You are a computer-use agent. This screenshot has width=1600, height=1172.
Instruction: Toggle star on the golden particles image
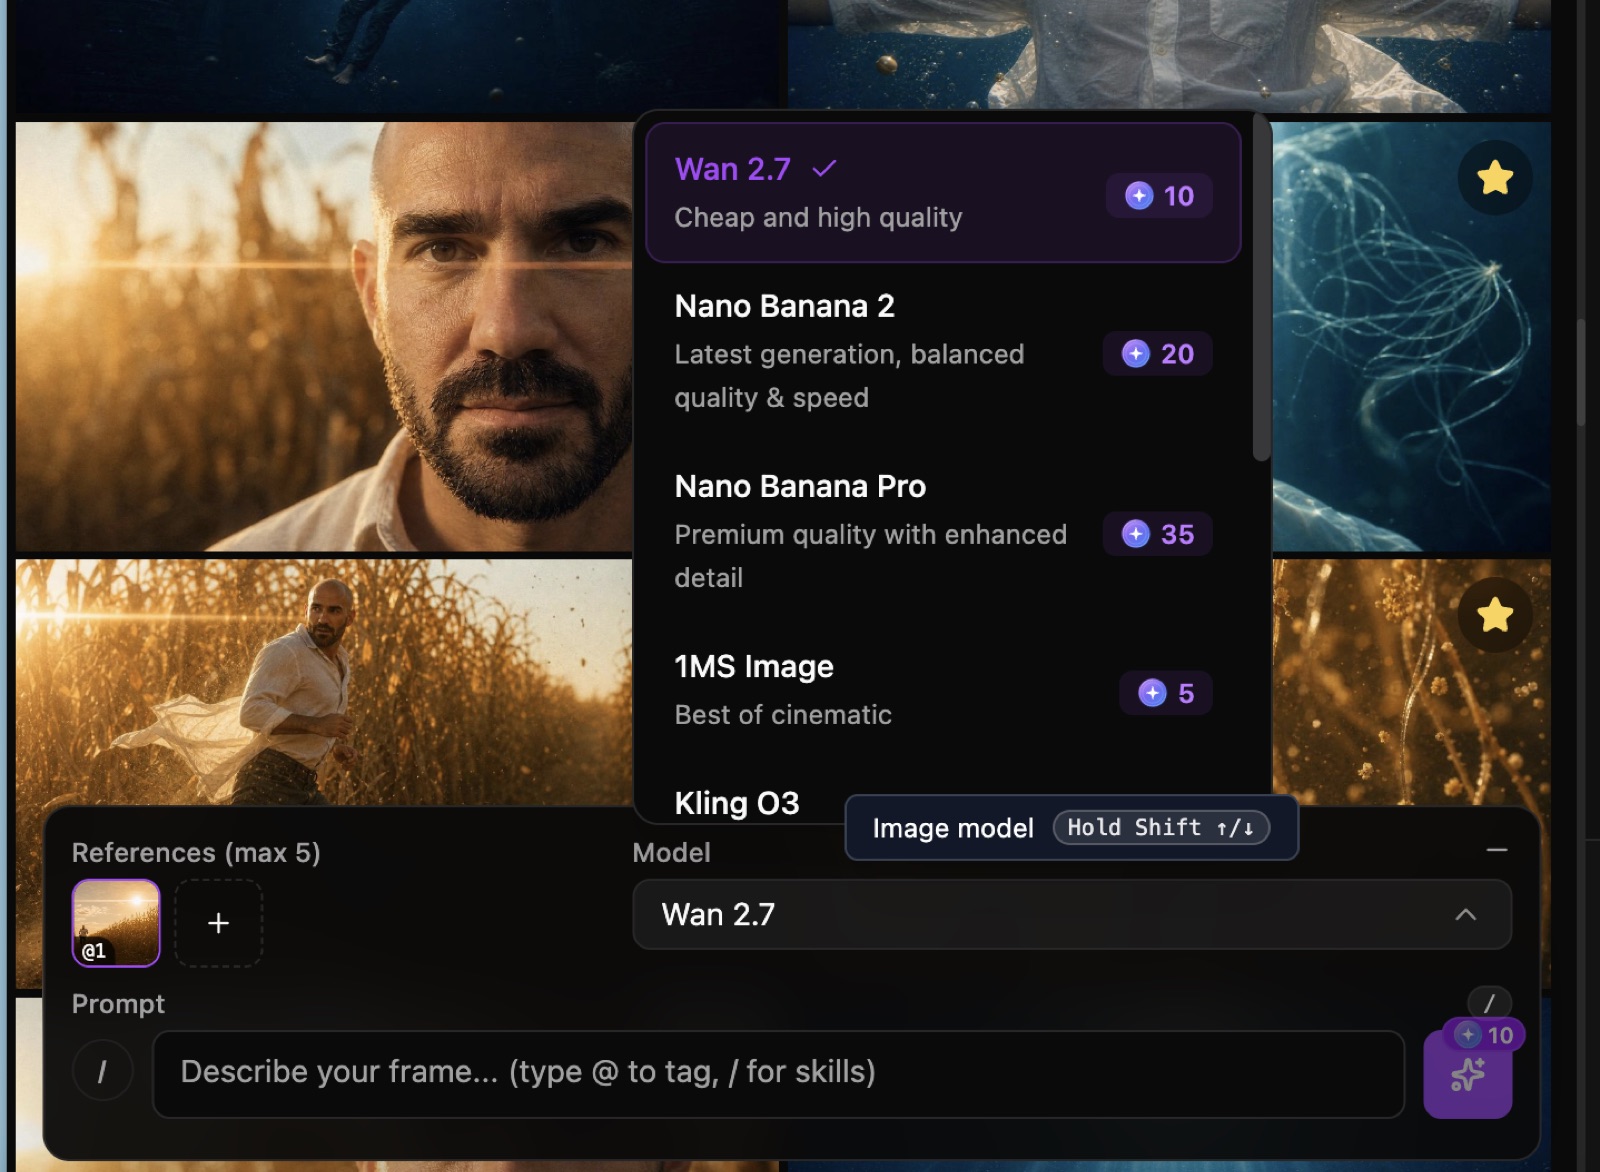pos(1495,615)
